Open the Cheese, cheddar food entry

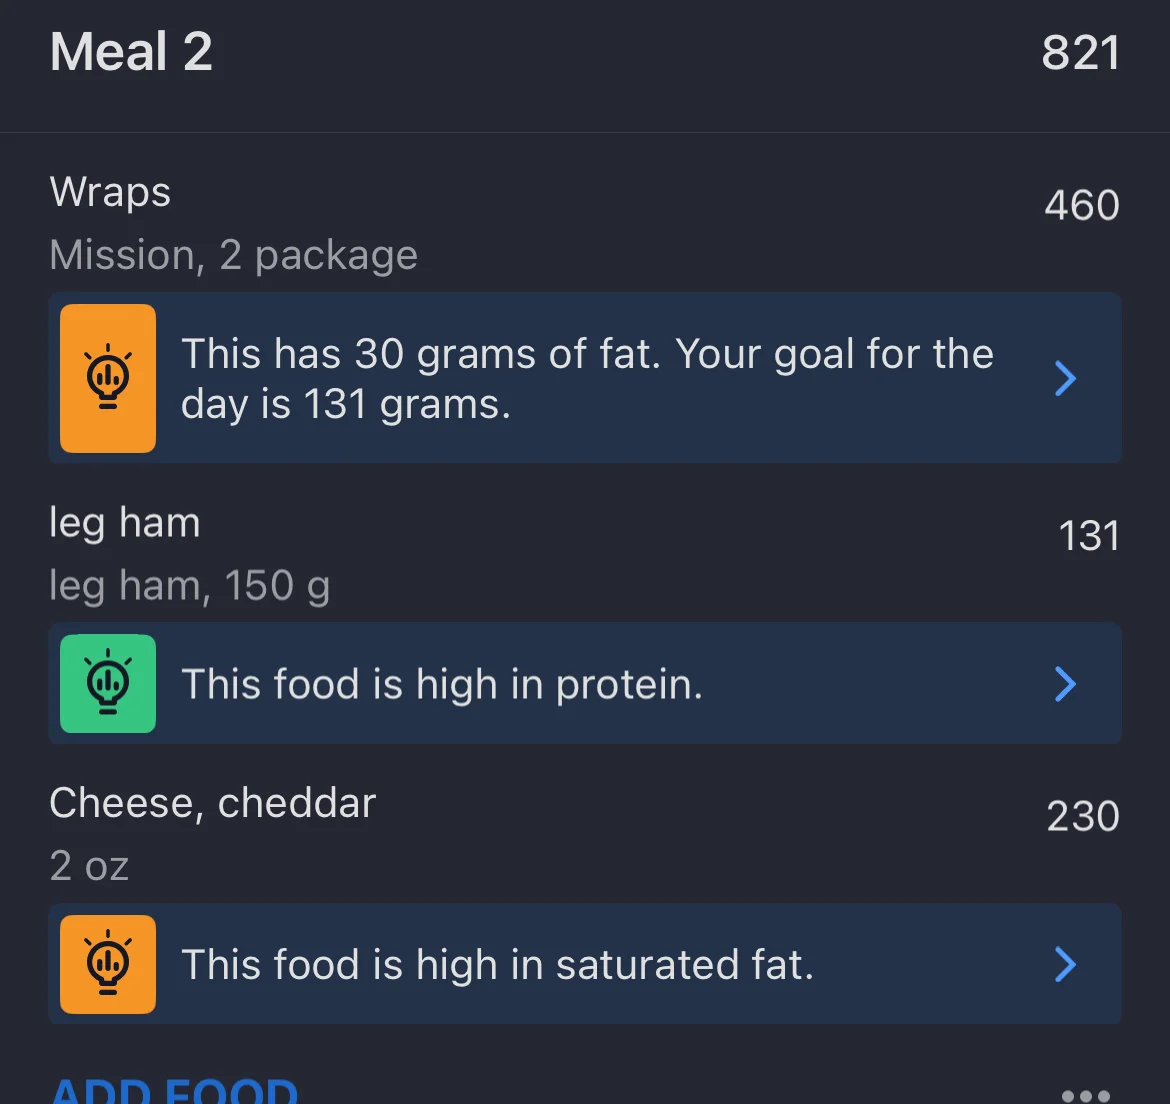[x=212, y=803]
